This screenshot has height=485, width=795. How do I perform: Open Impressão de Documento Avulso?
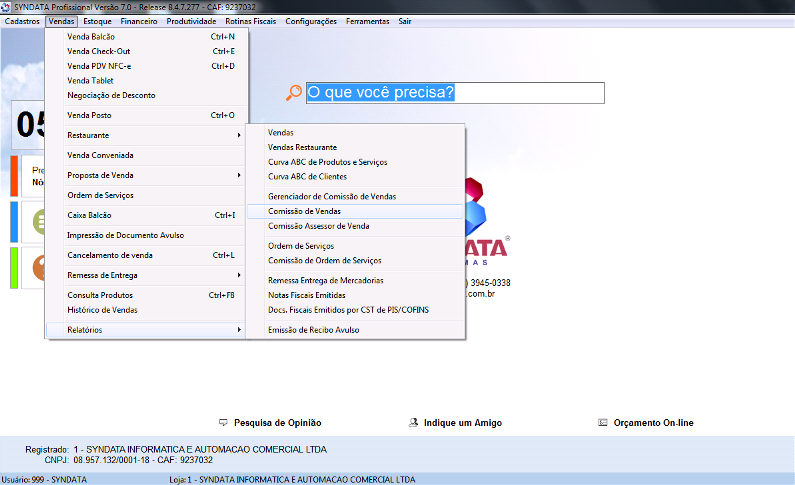pyautogui.click(x=146, y=235)
